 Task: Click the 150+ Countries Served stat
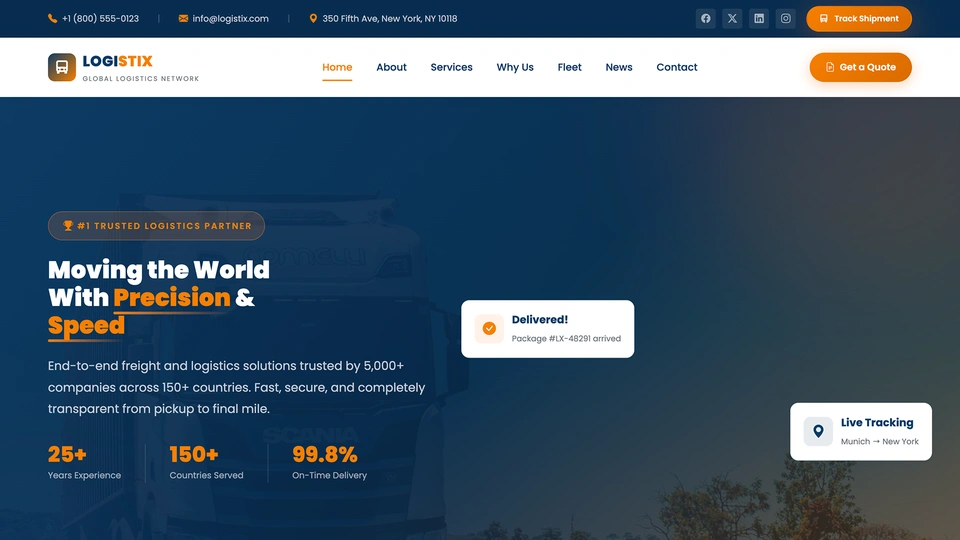click(x=206, y=462)
